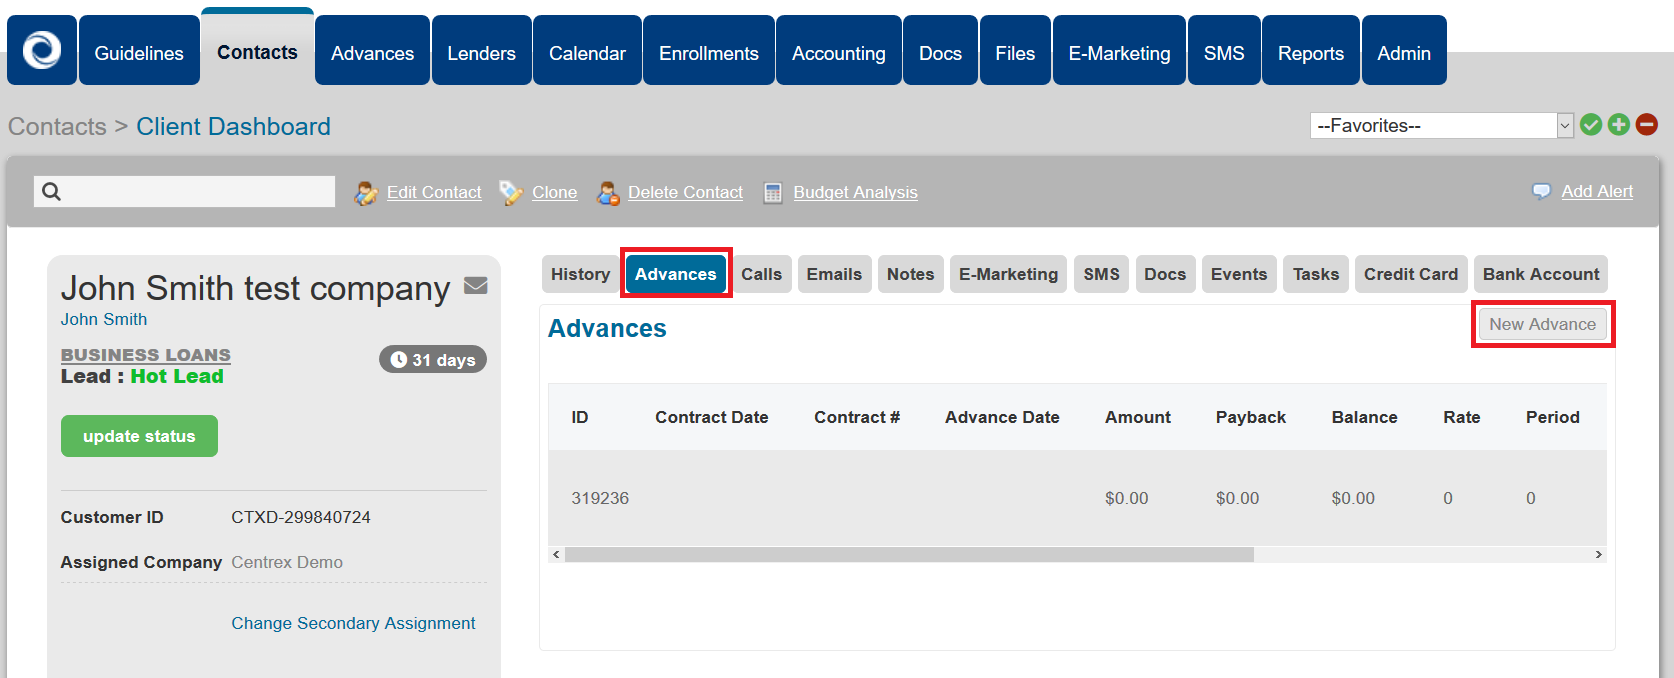Switch to the SMS client tab
The image size is (1674, 678).
(1101, 274)
